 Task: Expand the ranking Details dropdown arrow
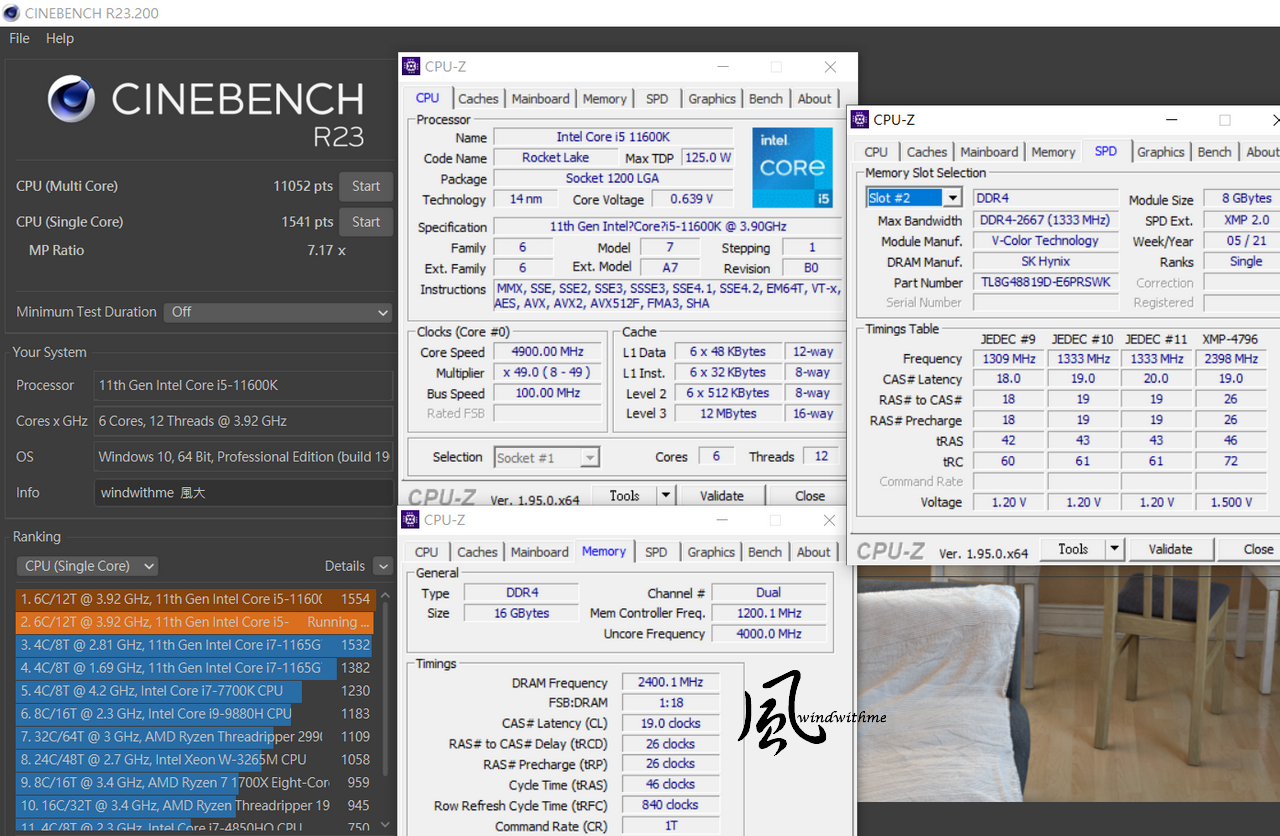[x=383, y=566]
